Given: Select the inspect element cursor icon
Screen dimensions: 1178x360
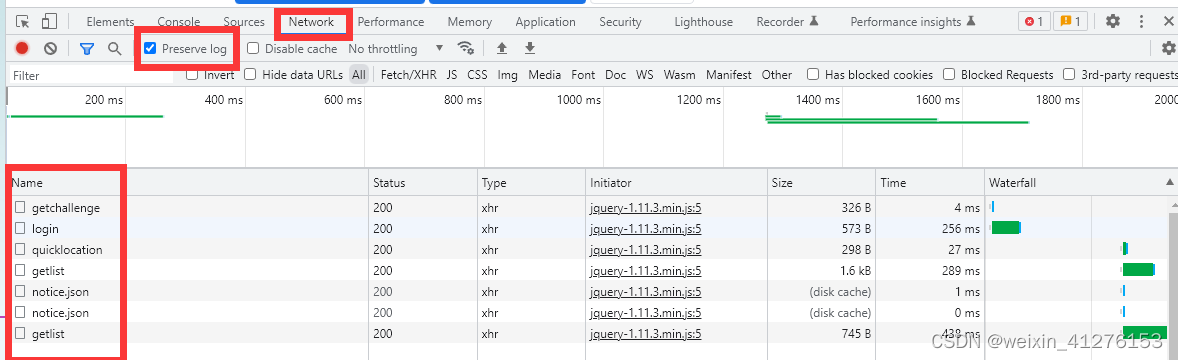Looking at the screenshot, I should tap(22, 22).
